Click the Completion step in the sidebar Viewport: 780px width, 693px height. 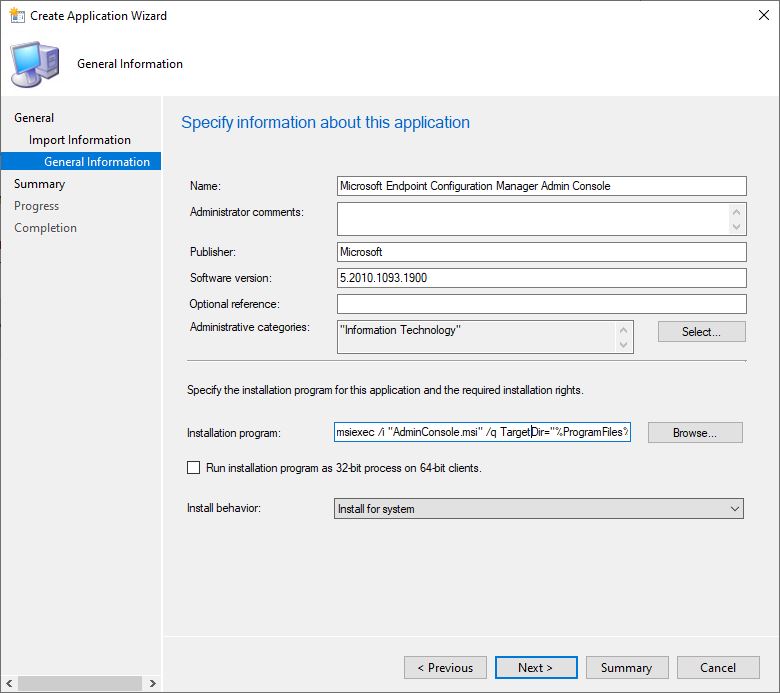pos(45,227)
